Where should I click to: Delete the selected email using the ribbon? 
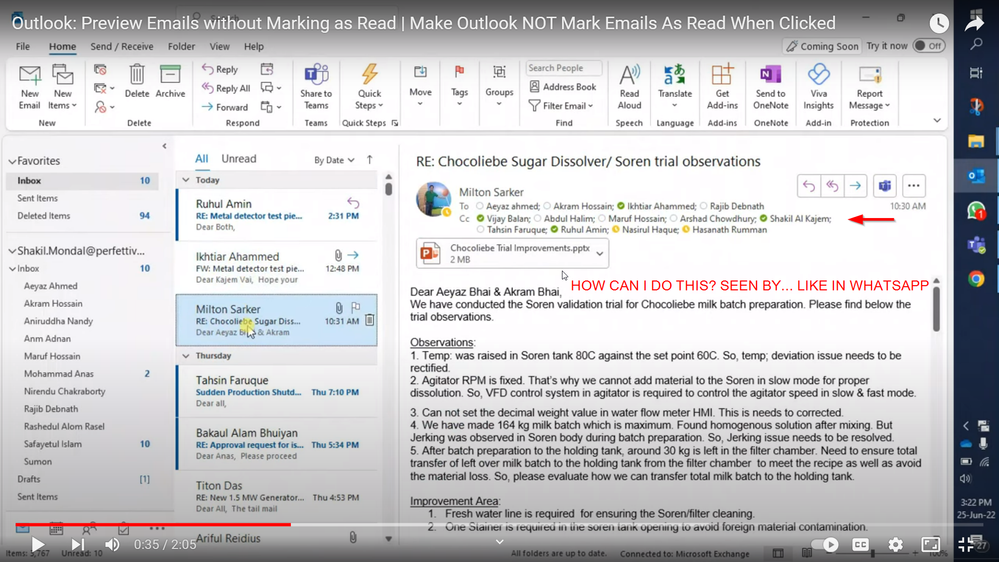pos(136,82)
